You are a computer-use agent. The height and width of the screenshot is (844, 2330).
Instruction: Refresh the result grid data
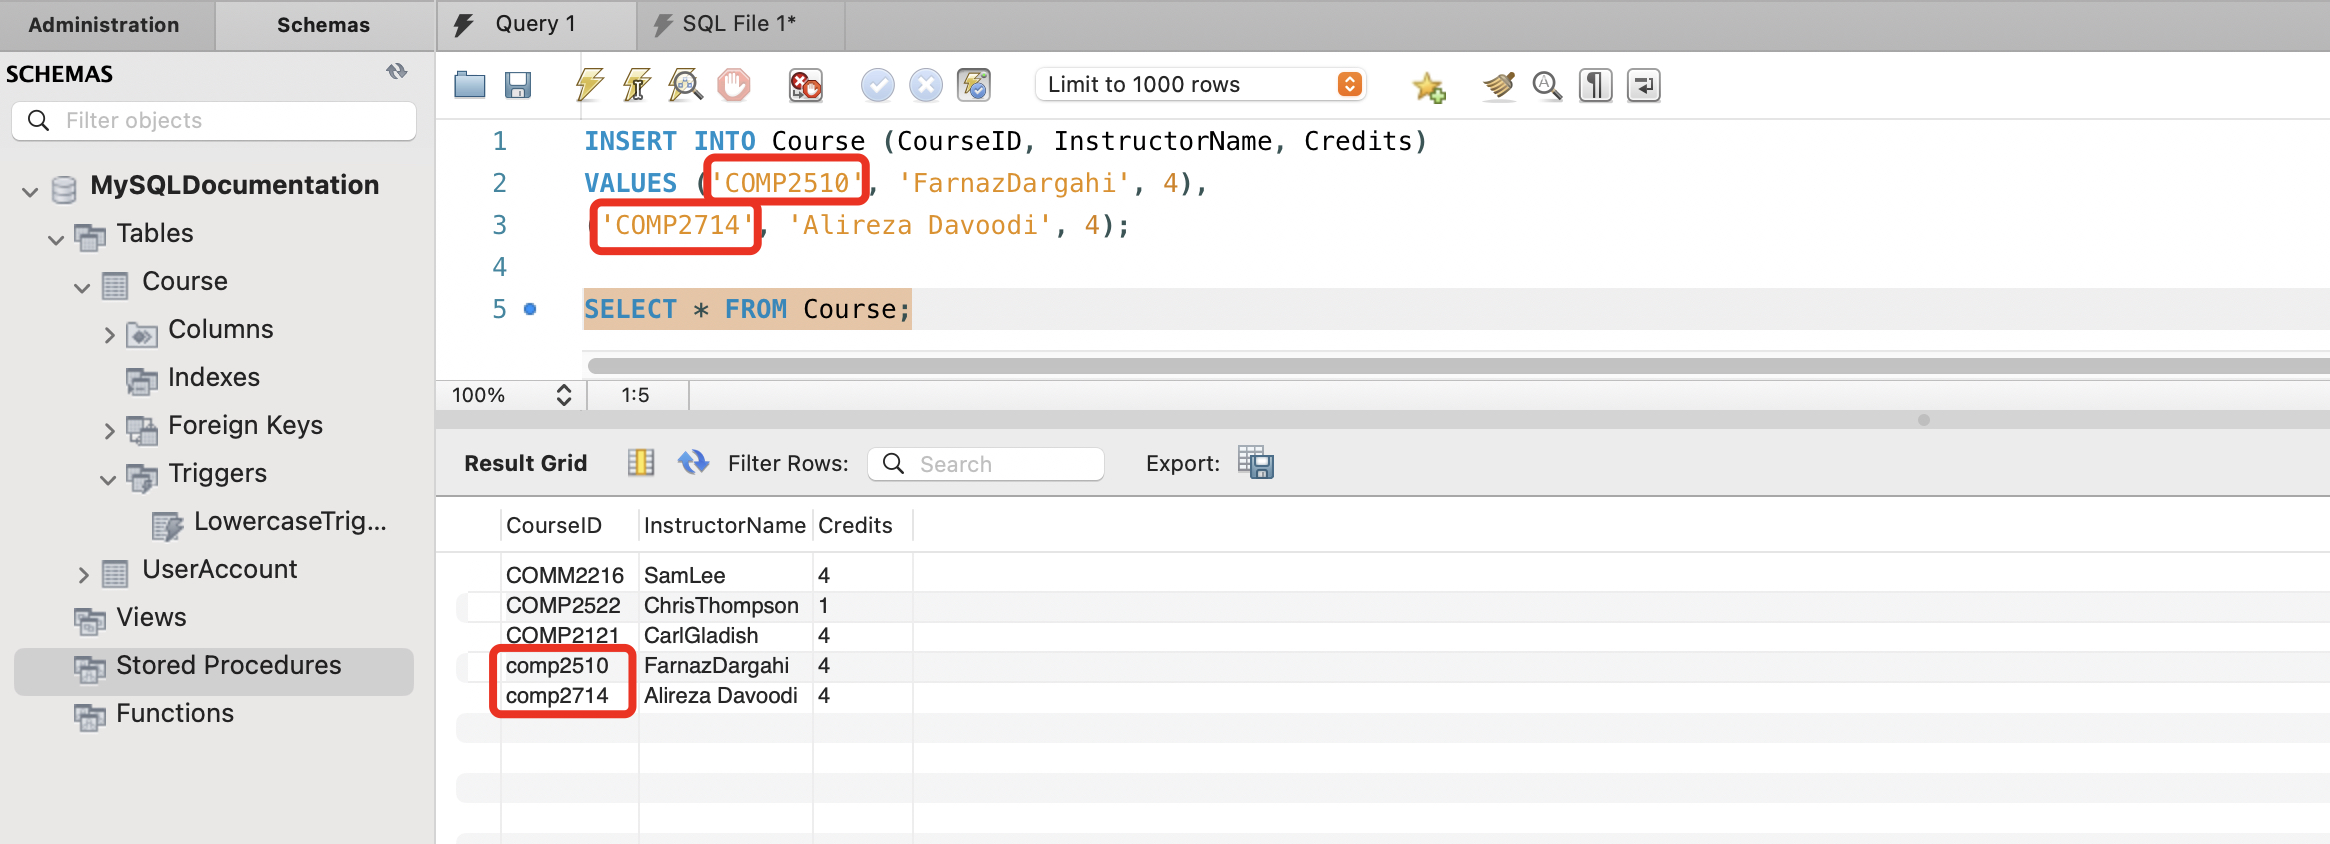click(x=693, y=463)
